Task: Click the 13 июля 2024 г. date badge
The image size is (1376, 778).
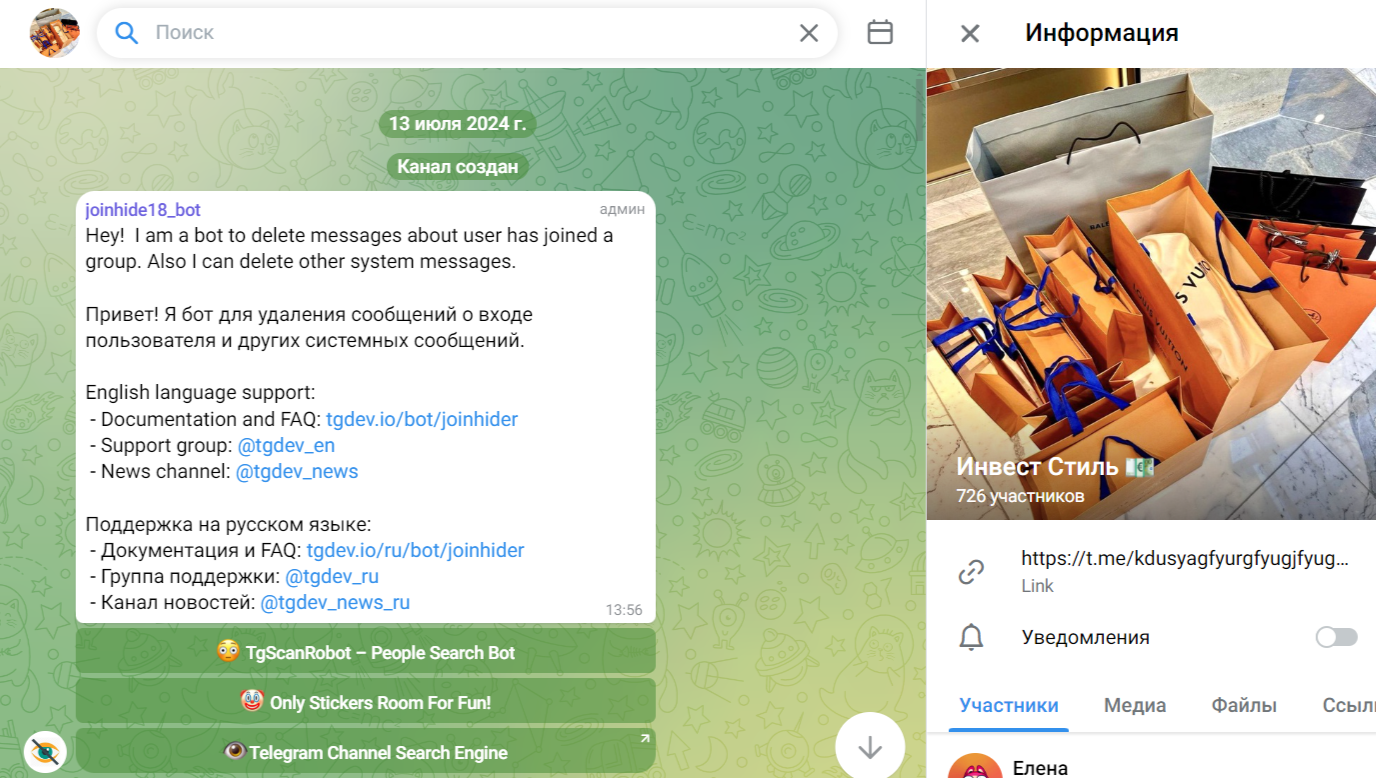Action: pos(457,124)
